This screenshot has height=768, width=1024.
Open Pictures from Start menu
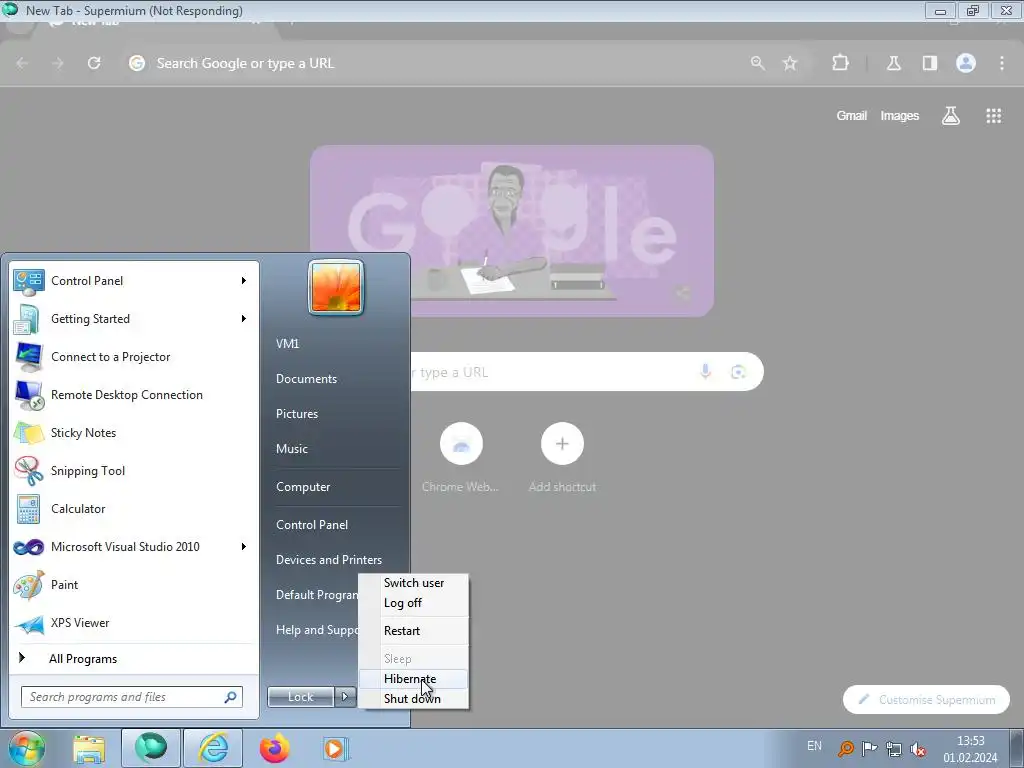[296, 414]
